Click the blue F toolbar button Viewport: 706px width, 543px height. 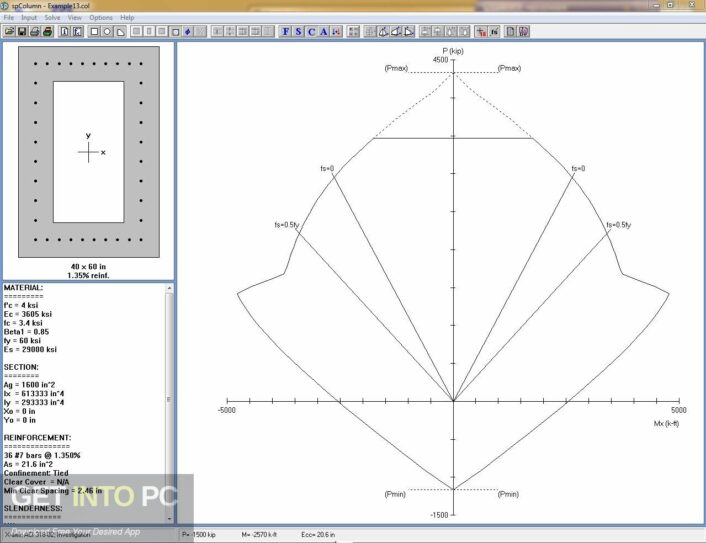(x=285, y=32)
